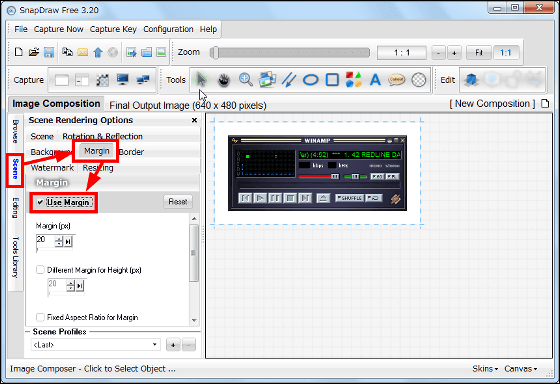Screen dimensions: 560x384
Task: Uncheck the Use Margin checkbox
Action: click(40, 202)
